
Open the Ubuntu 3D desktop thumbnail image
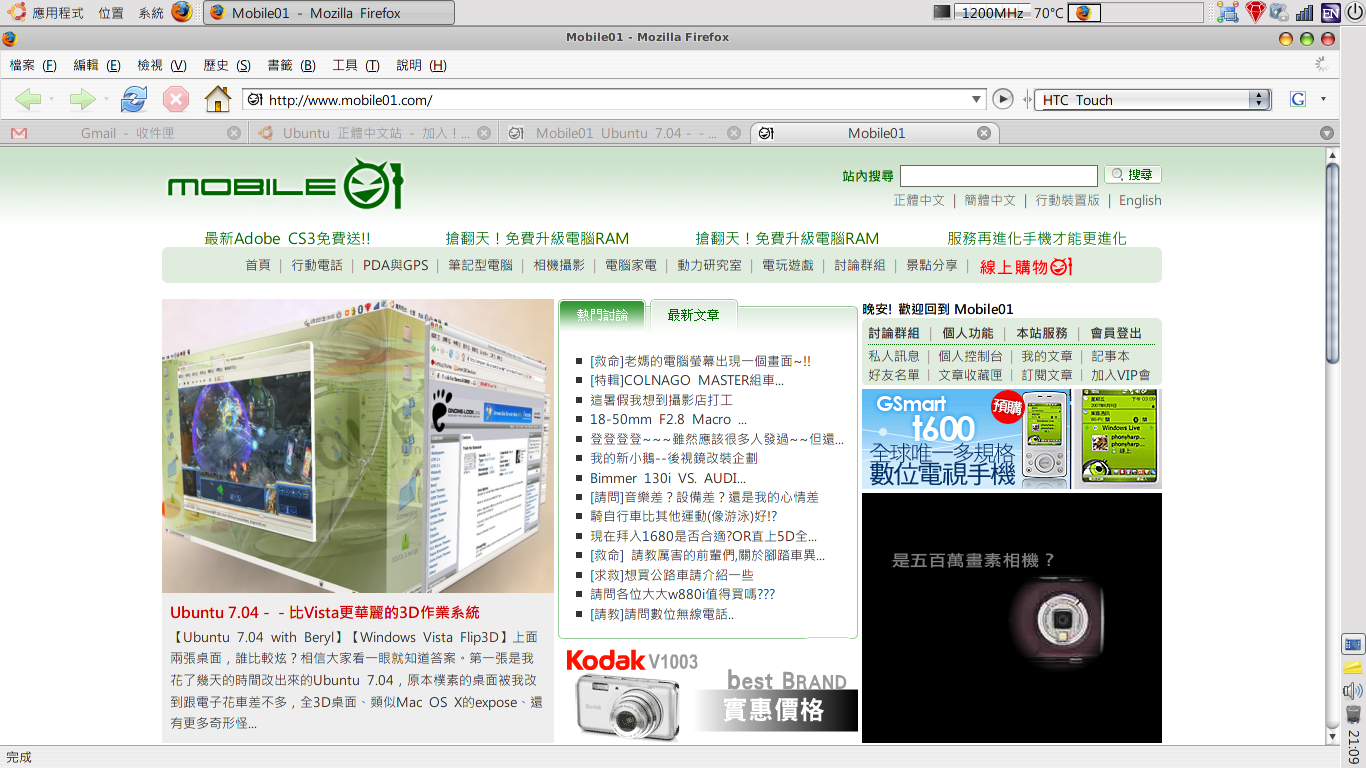pyautogui.click(x=358, y=446)
